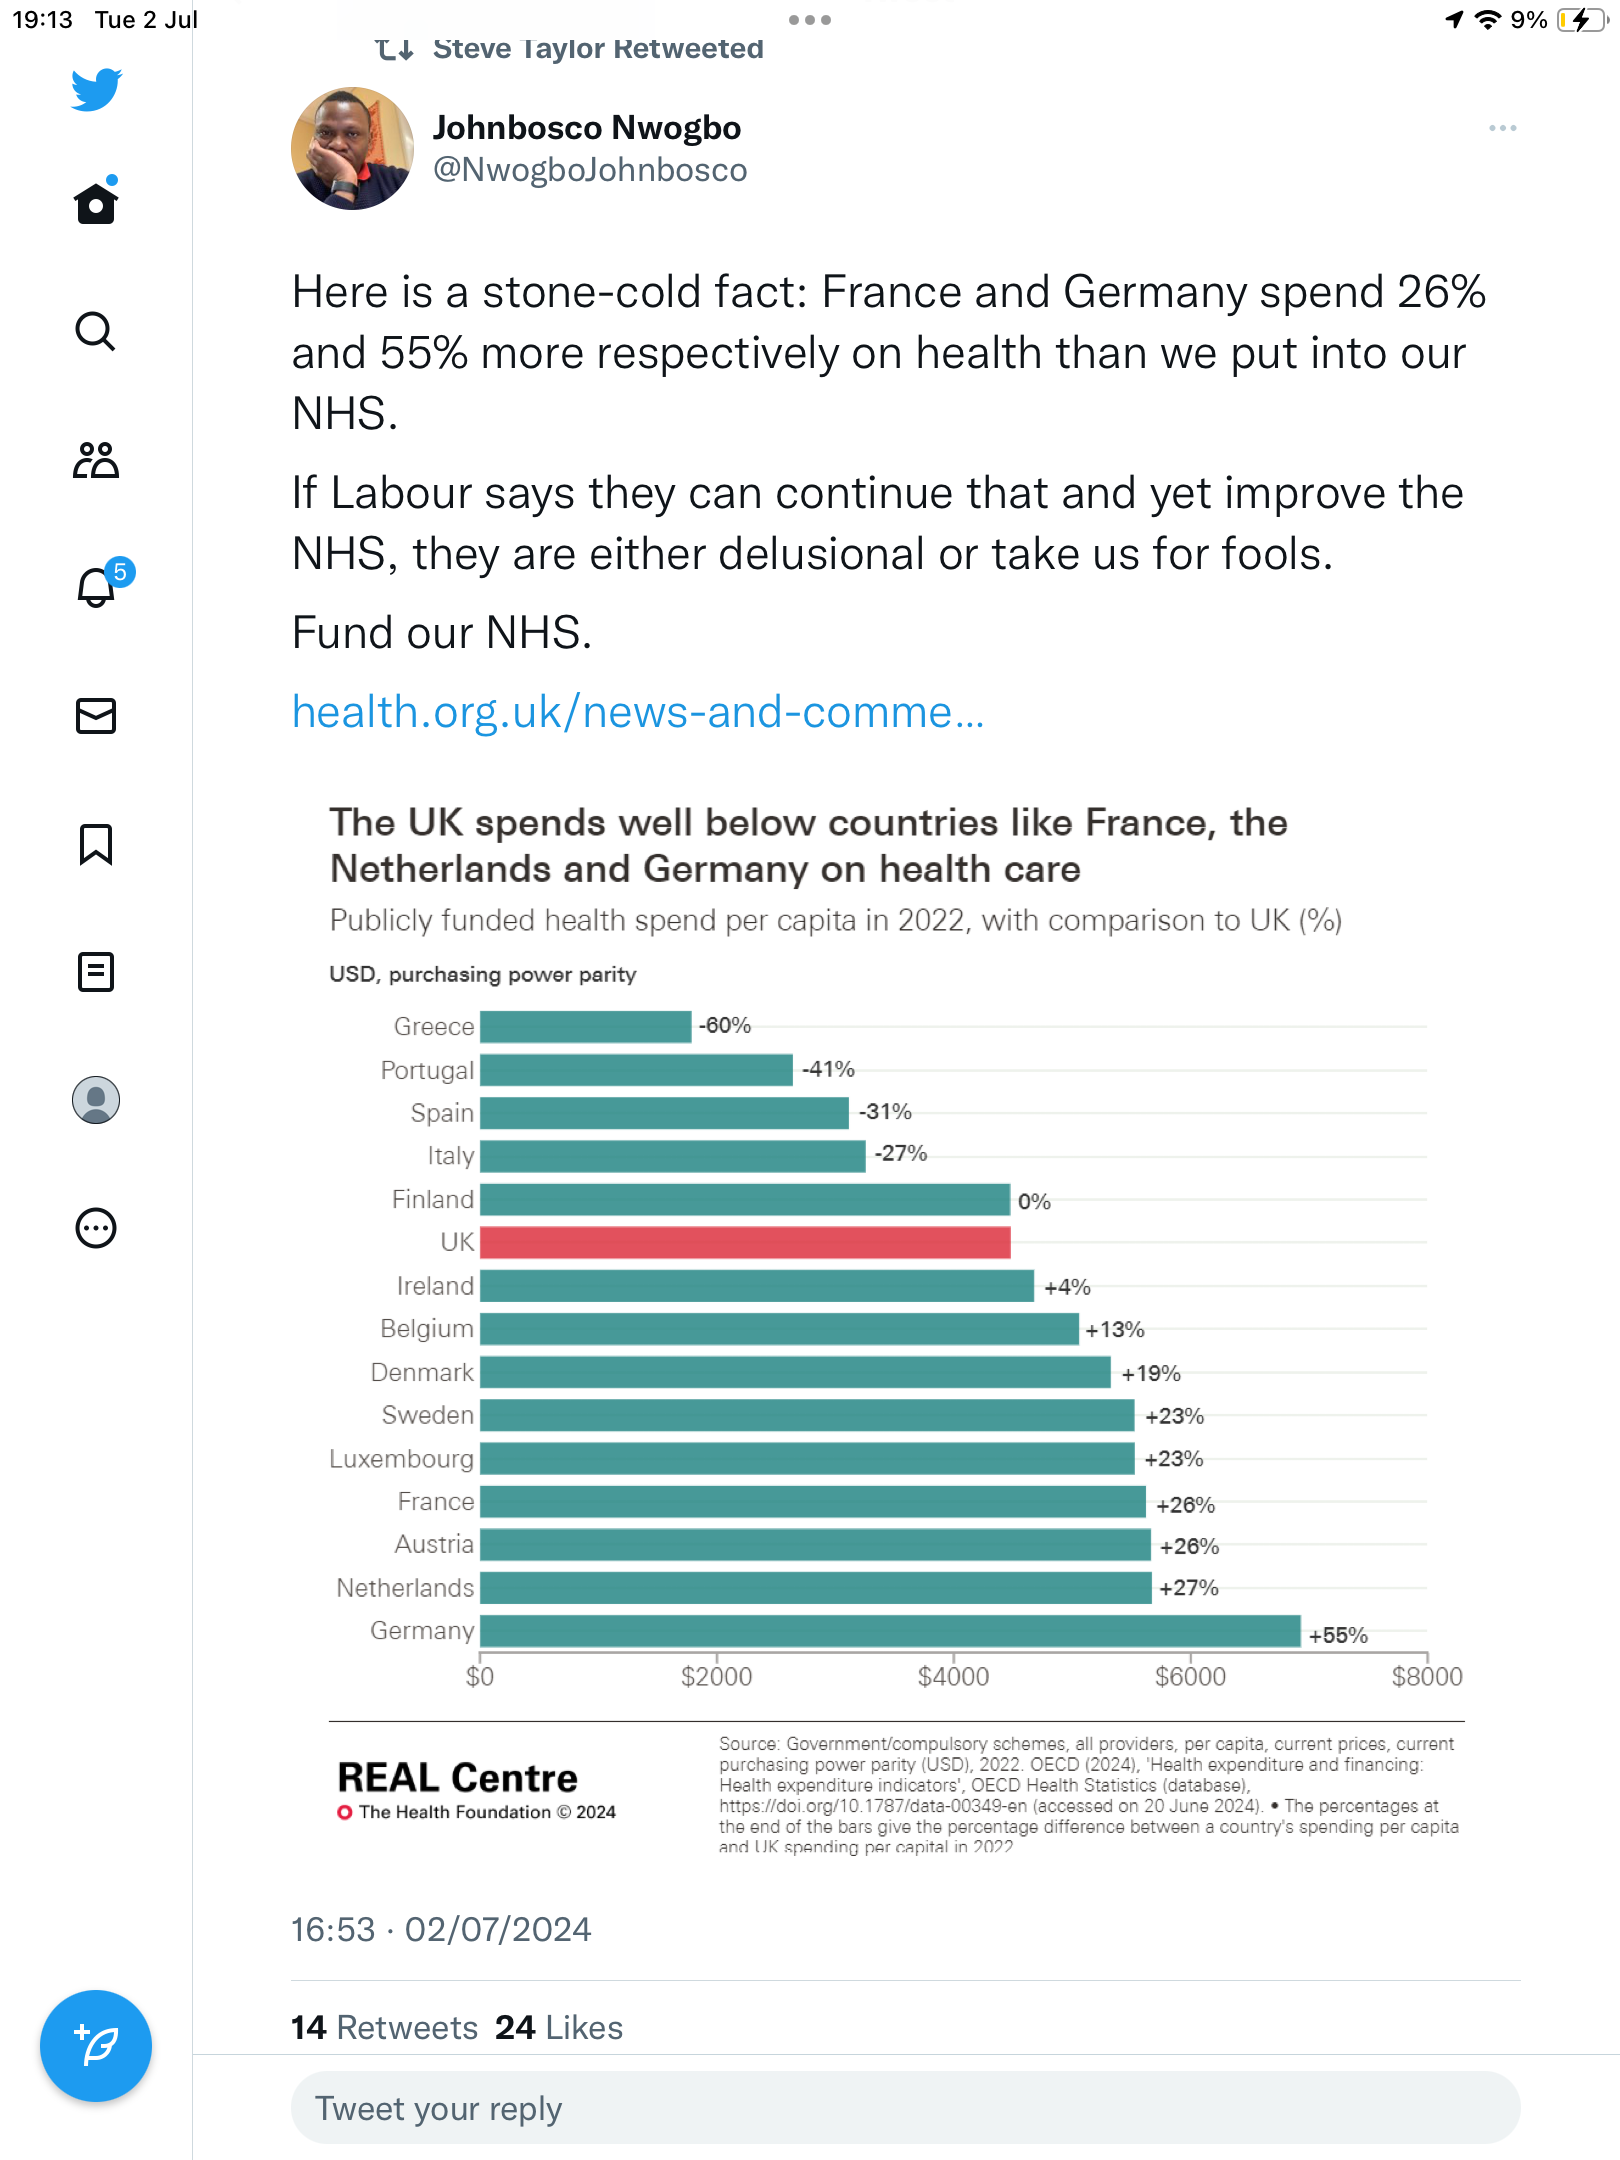Open Direct Messages envelope
The height and width of the screenshot is (2160, 1620).
point(96,716)
